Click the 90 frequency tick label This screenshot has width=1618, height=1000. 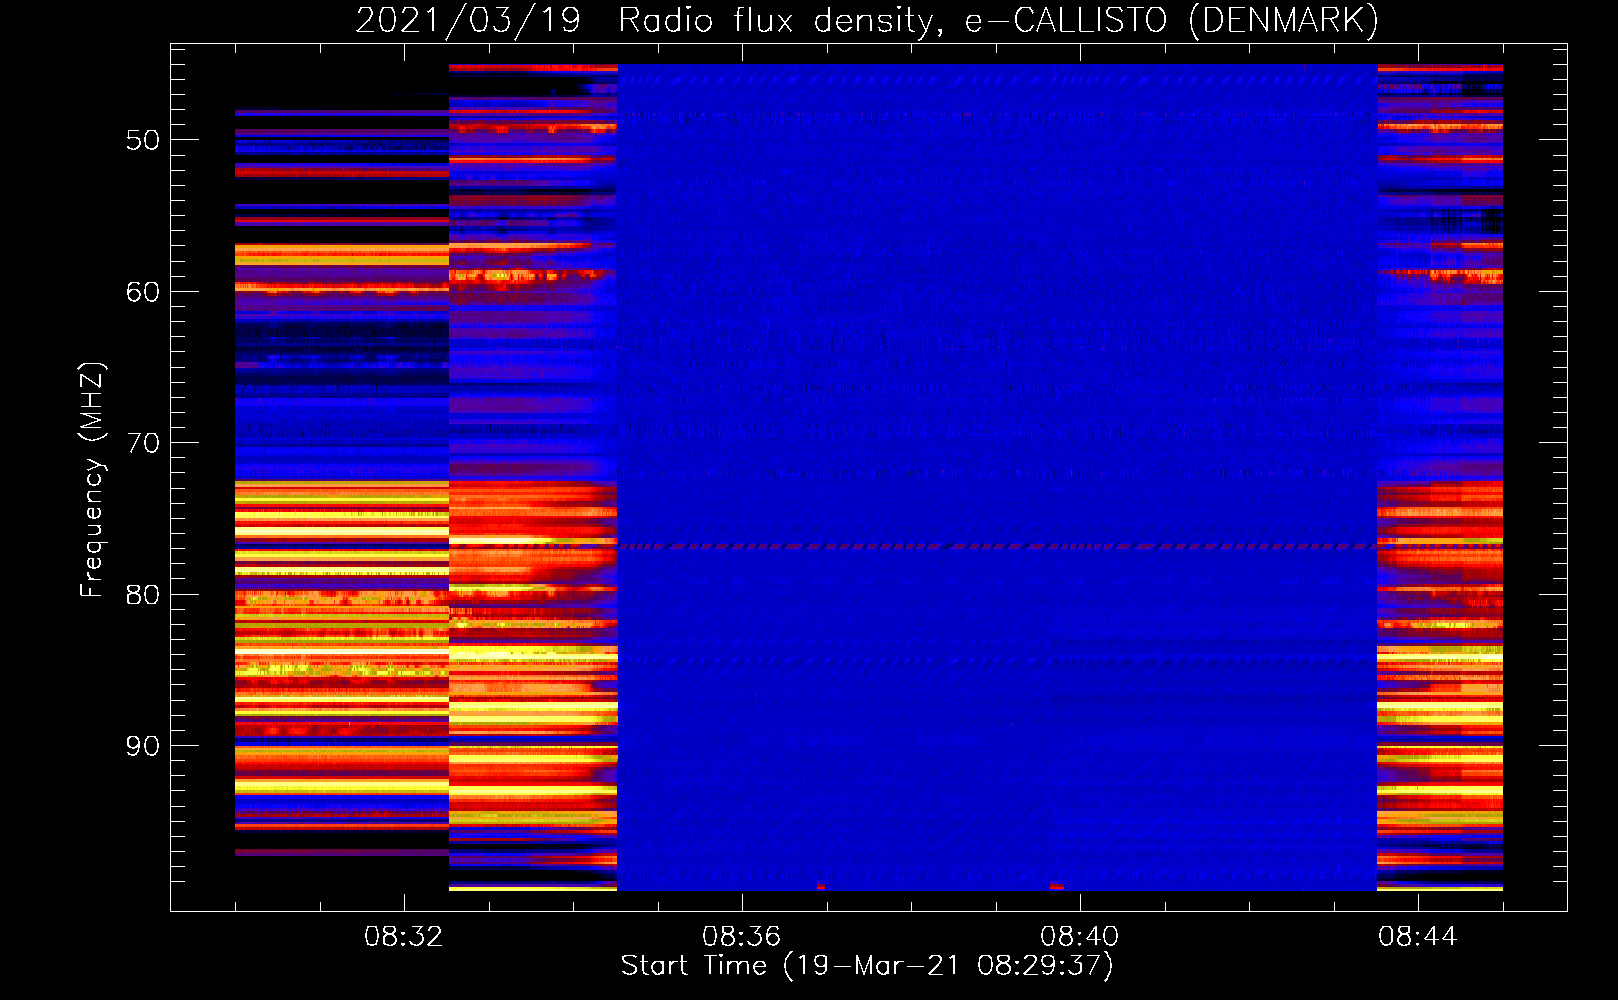[x=143, y=746]
